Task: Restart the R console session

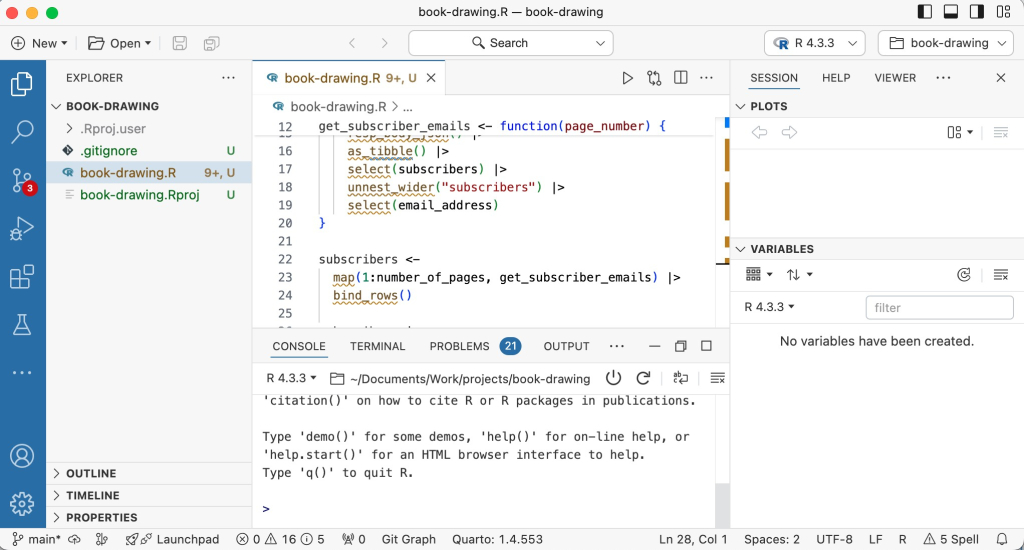Action: (643, 378)
